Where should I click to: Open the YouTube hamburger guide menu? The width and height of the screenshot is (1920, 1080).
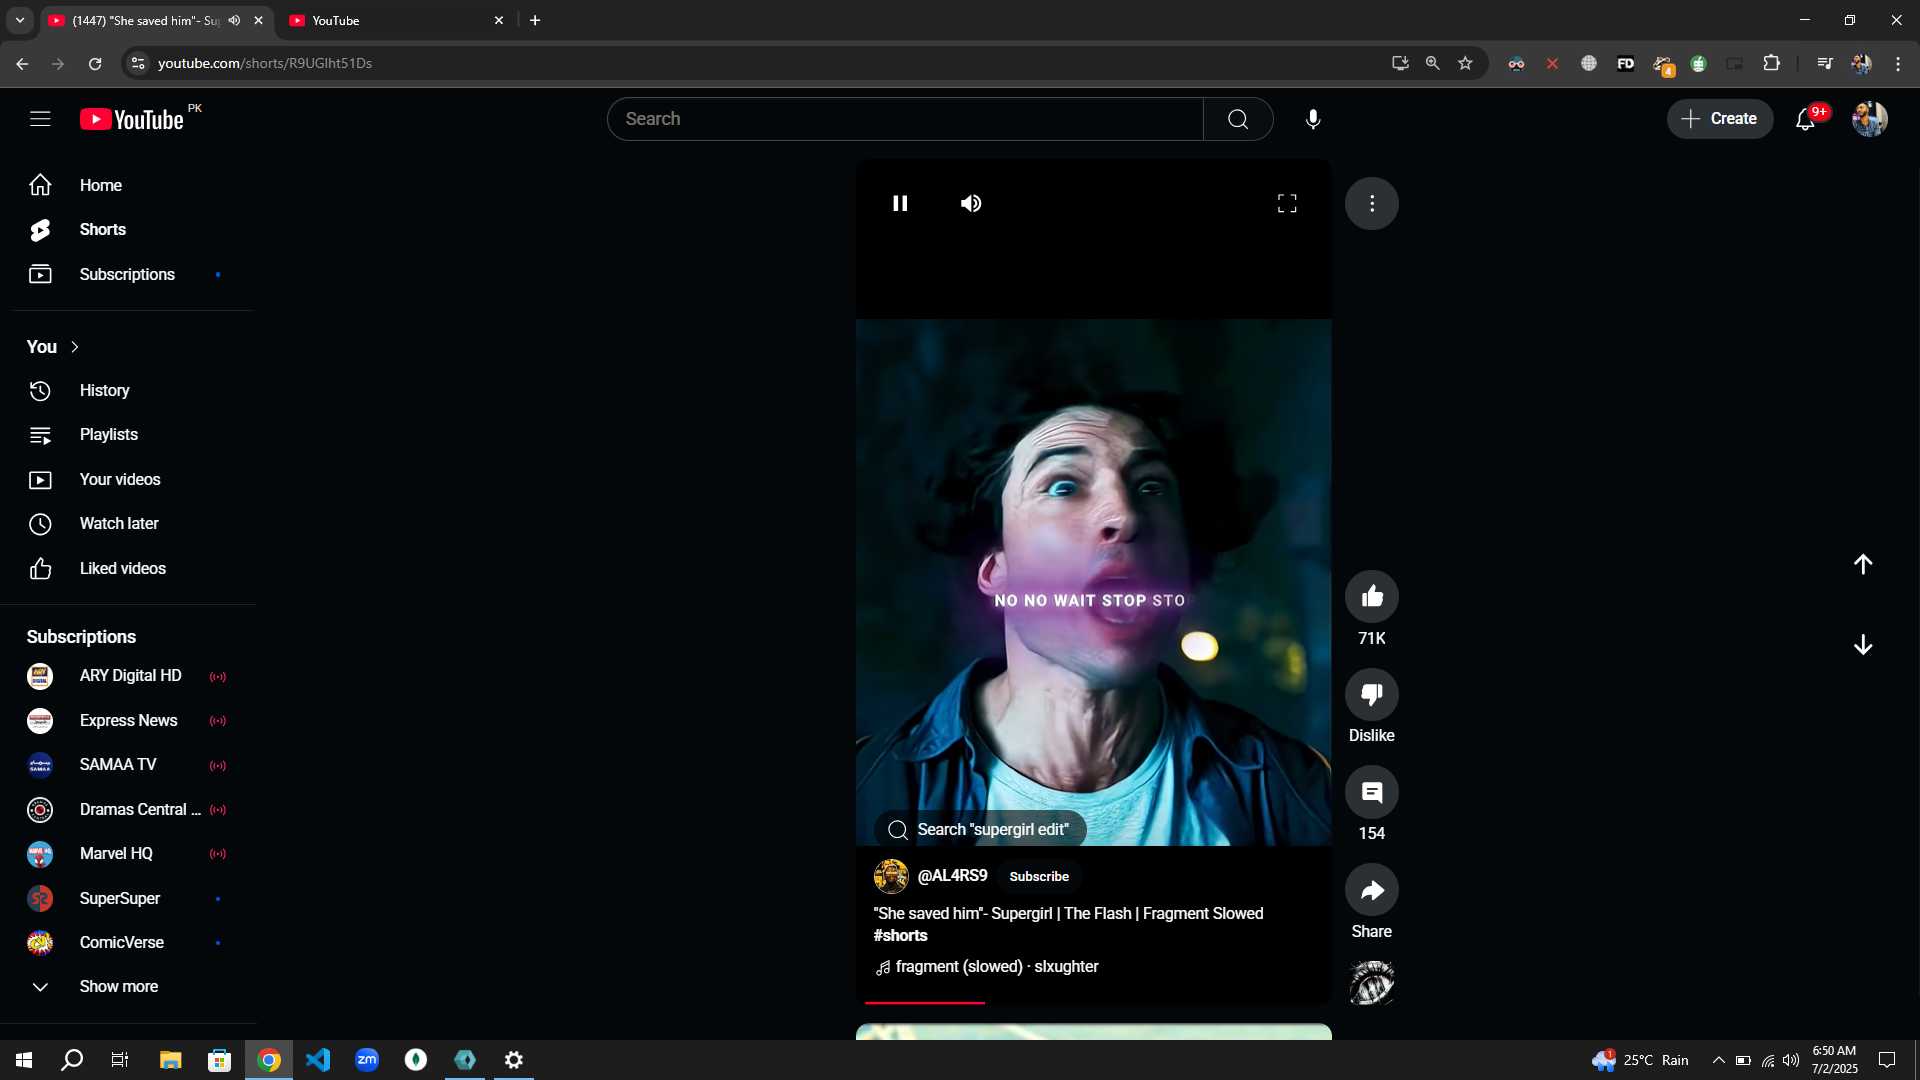40,119
